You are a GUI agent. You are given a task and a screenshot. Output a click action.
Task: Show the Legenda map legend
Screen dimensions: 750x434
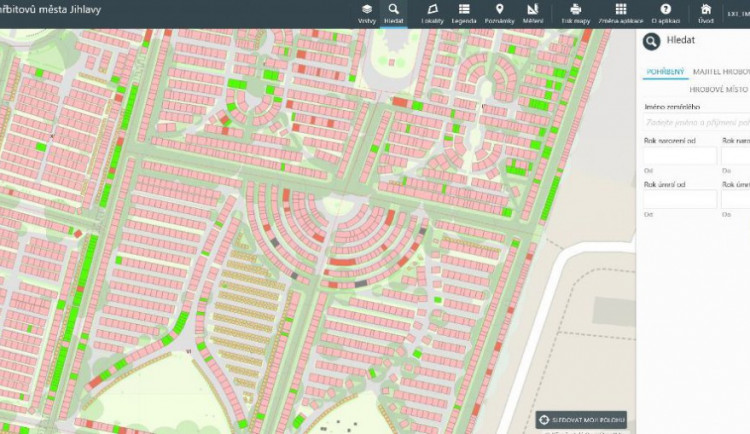(464, 12)
